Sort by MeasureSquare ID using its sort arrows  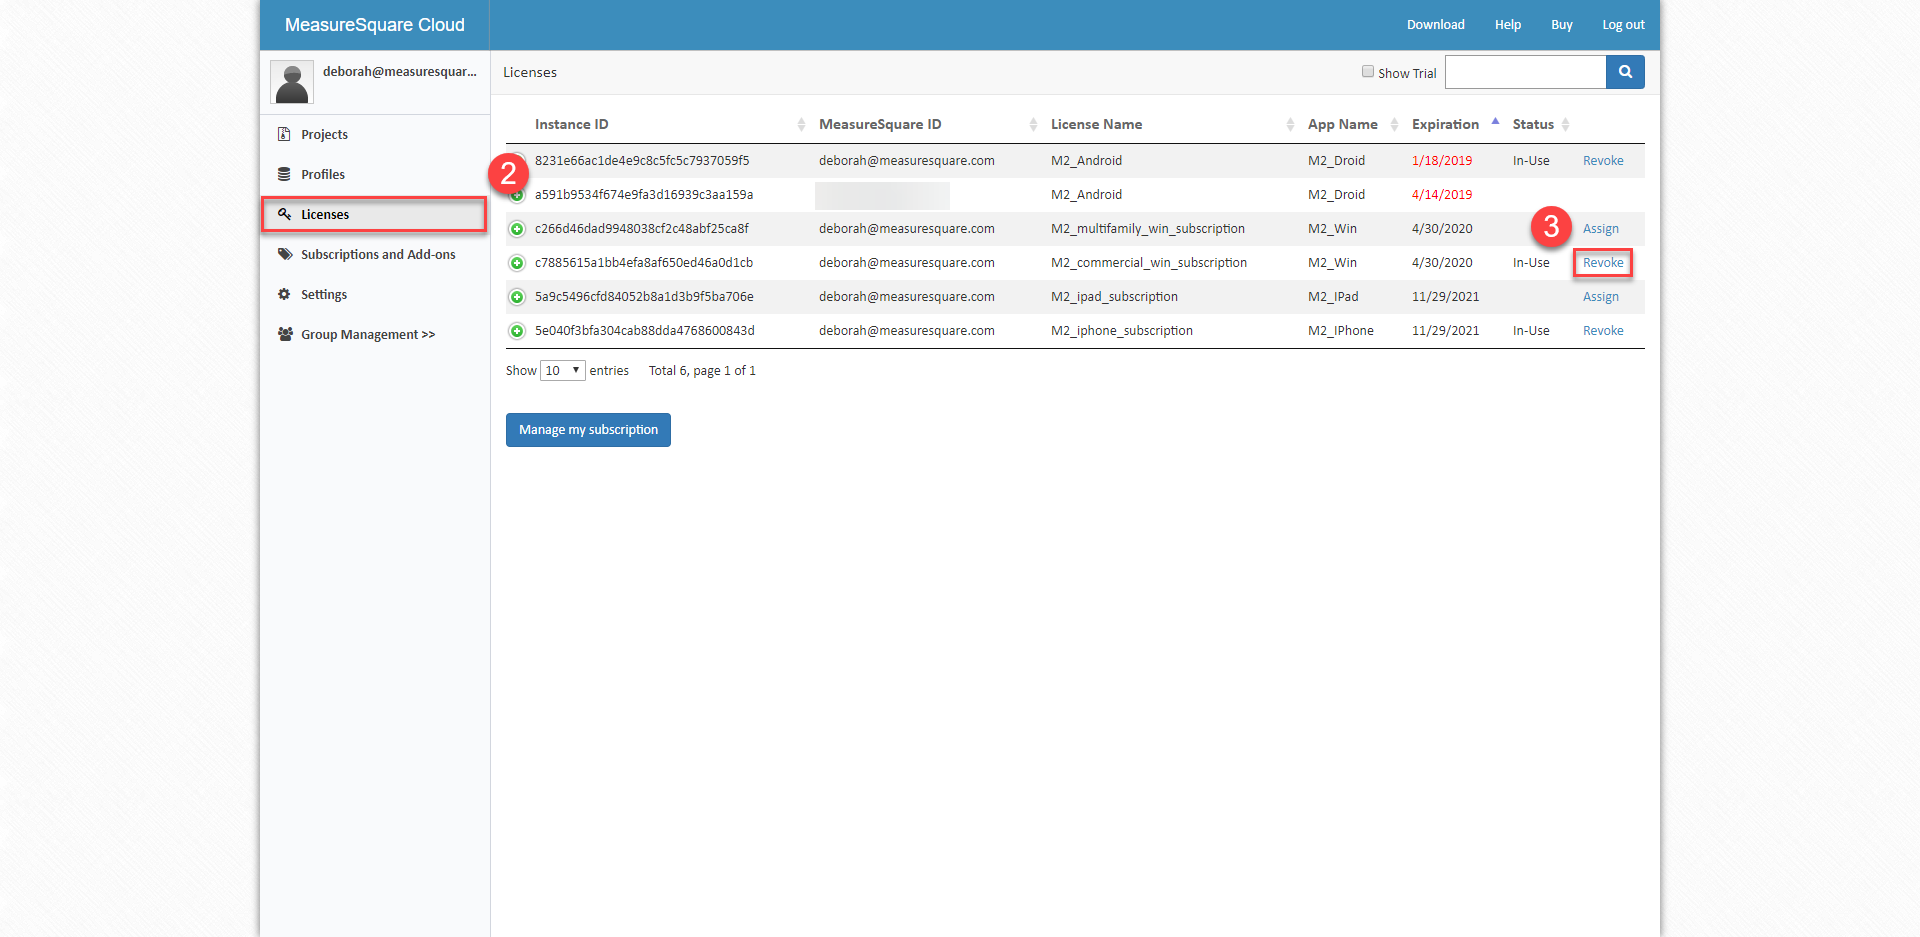click(1033, 124)
